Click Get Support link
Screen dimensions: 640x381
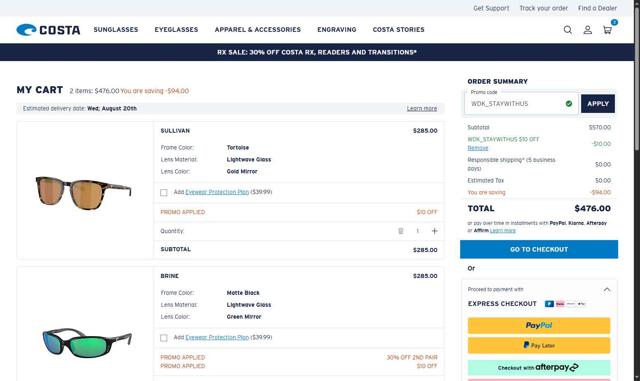point(491,8)
